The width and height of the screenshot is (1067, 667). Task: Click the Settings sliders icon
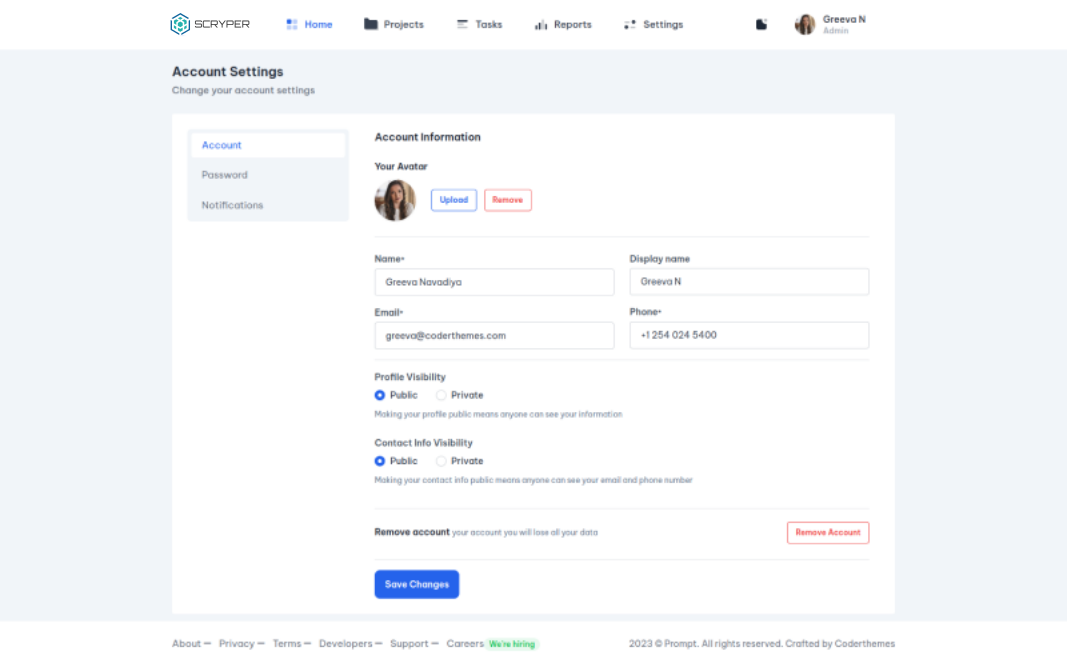[x=630, y=24]
